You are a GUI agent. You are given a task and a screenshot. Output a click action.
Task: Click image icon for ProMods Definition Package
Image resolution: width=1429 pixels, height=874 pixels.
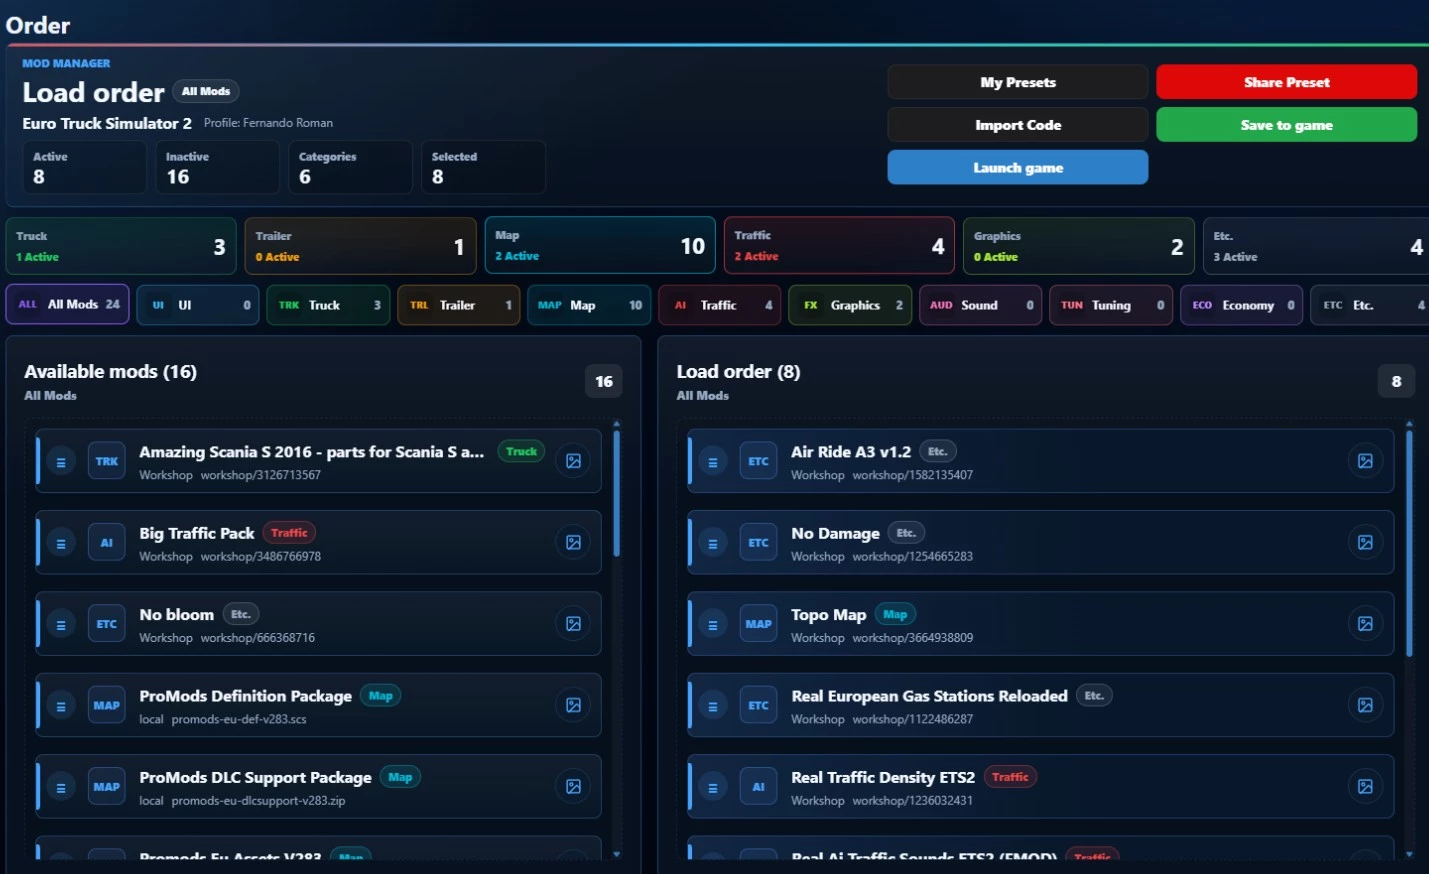(573, 705)
